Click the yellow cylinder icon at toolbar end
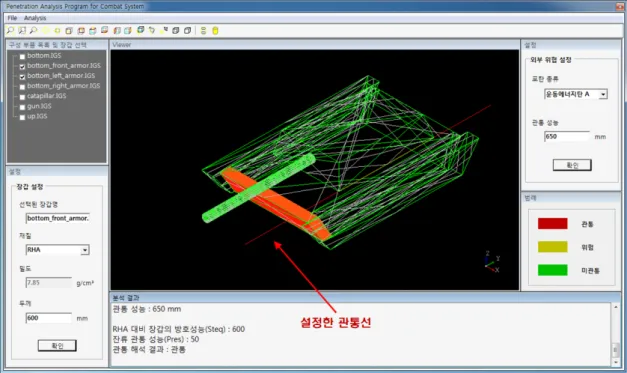 pyautogui.click(x=215, y=30)
